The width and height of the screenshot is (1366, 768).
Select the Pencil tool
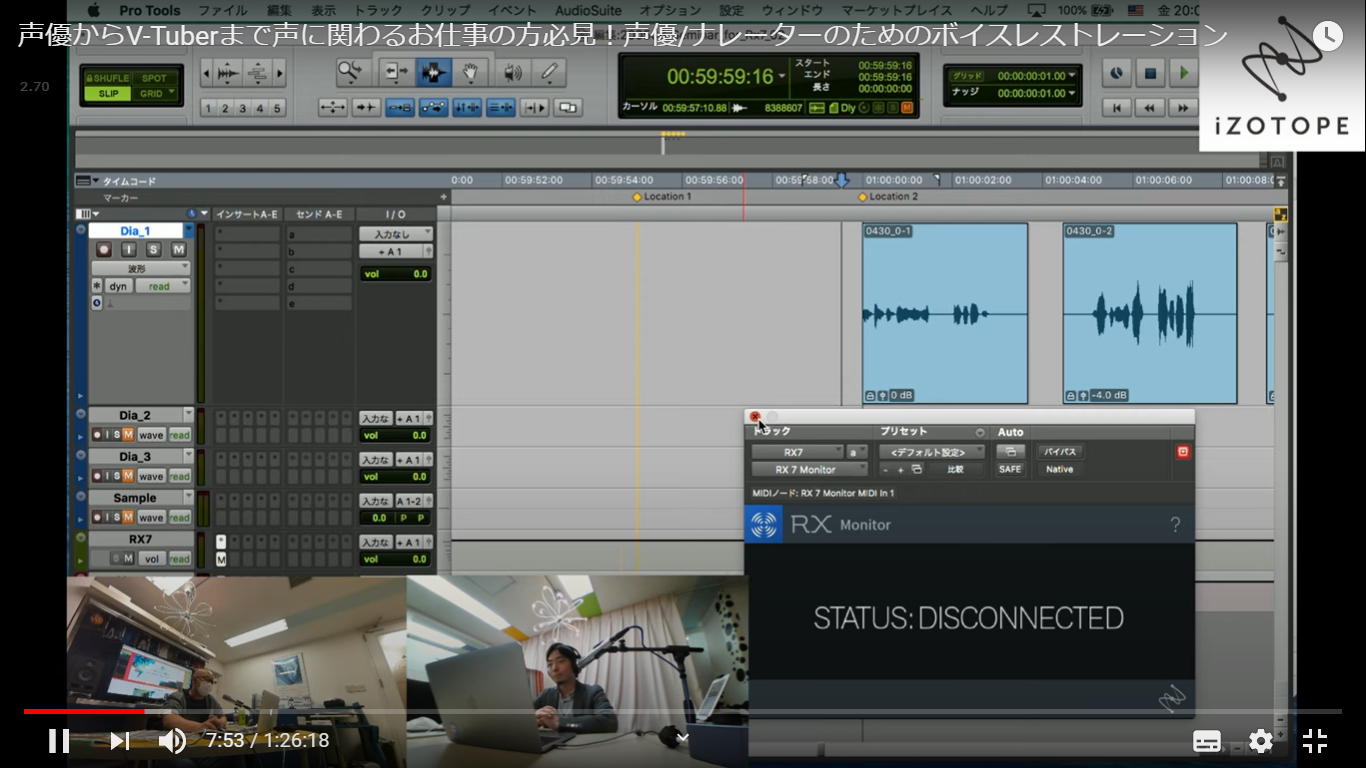[x=548, y=72]
